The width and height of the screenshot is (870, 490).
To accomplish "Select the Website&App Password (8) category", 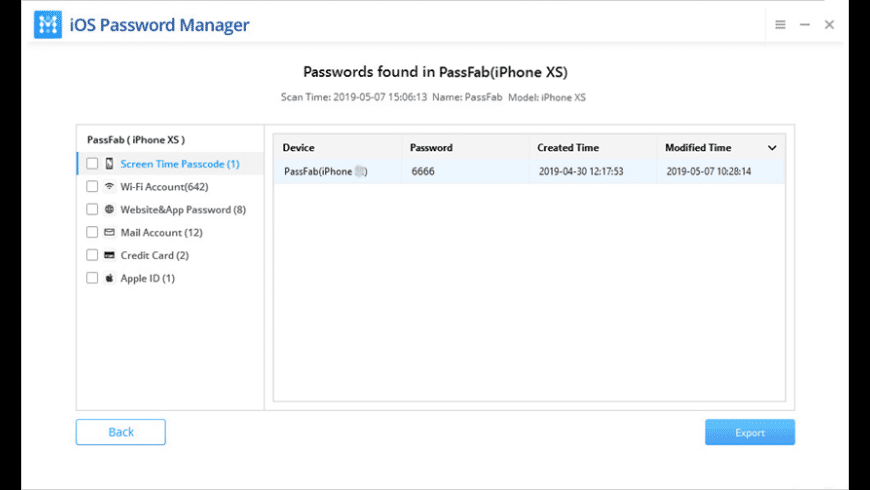I will [182, 210].
